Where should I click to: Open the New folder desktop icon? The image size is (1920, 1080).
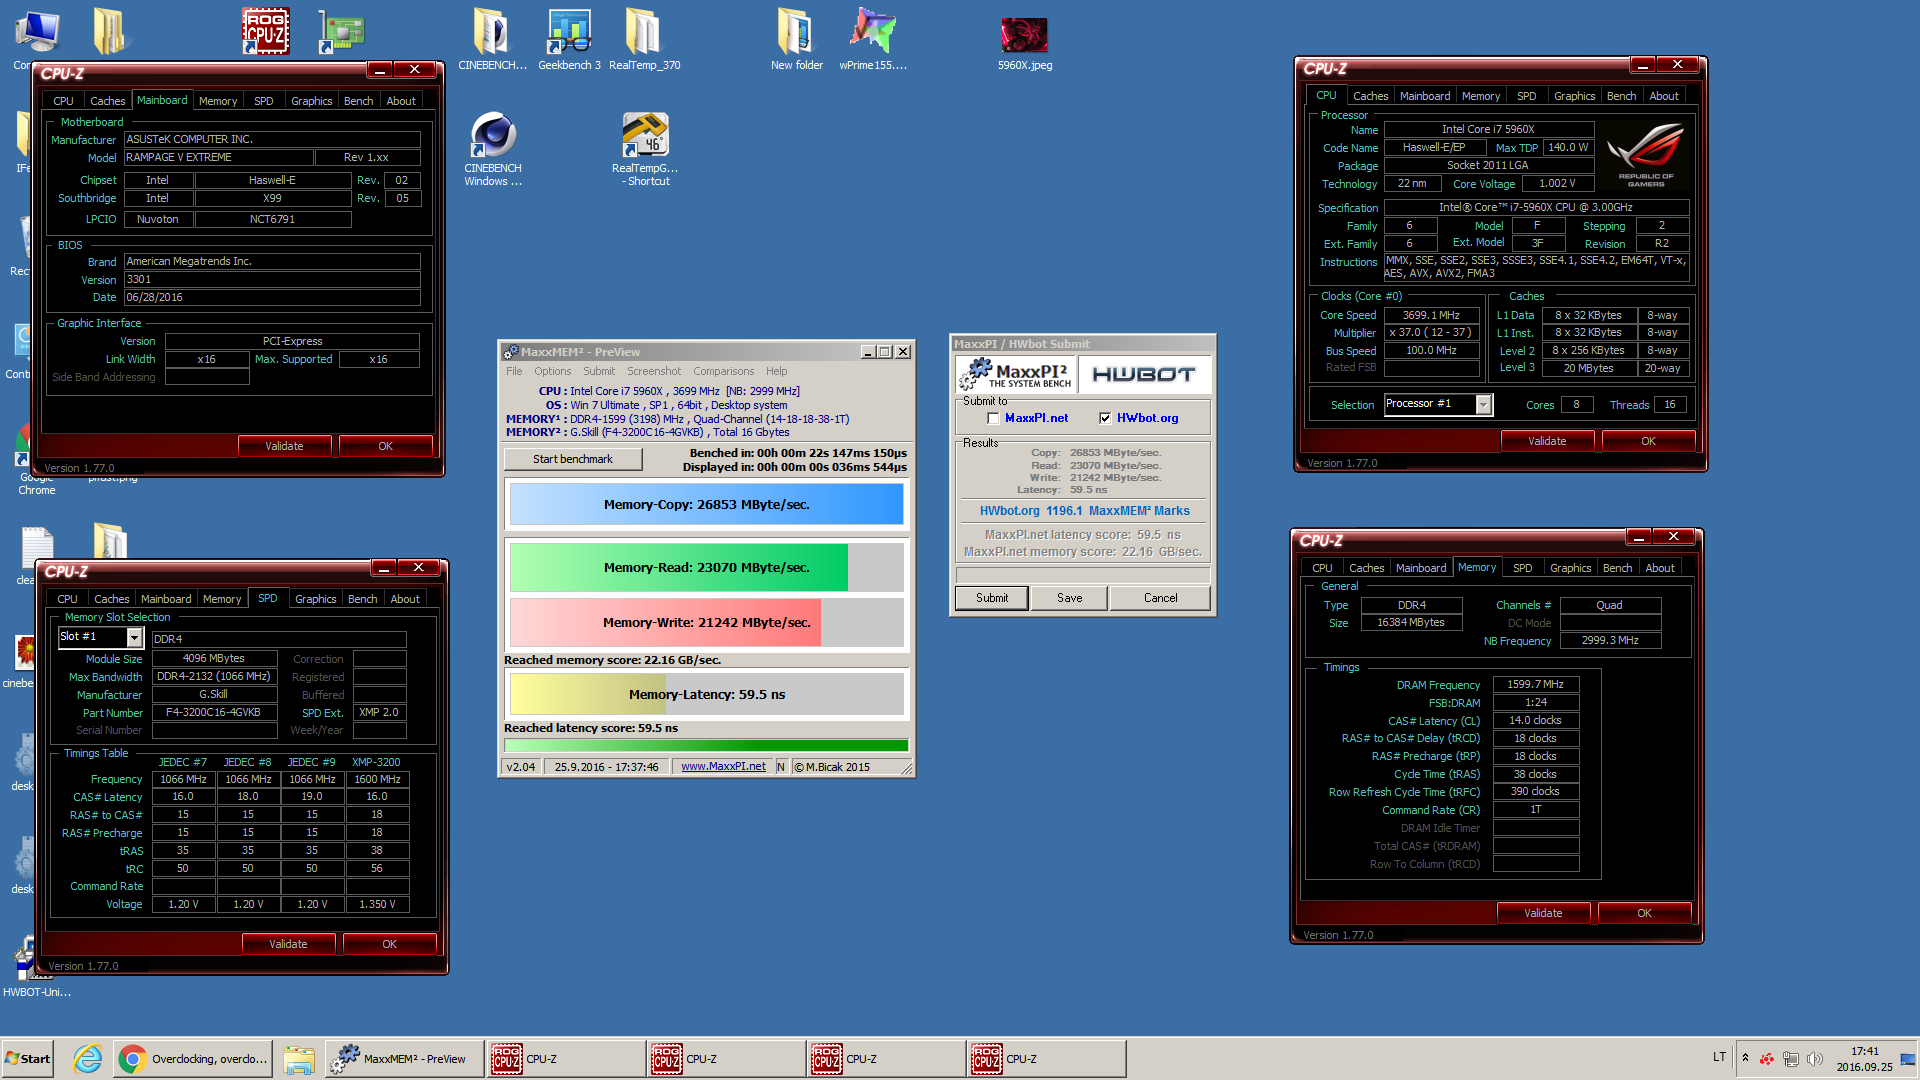point(796,40)
